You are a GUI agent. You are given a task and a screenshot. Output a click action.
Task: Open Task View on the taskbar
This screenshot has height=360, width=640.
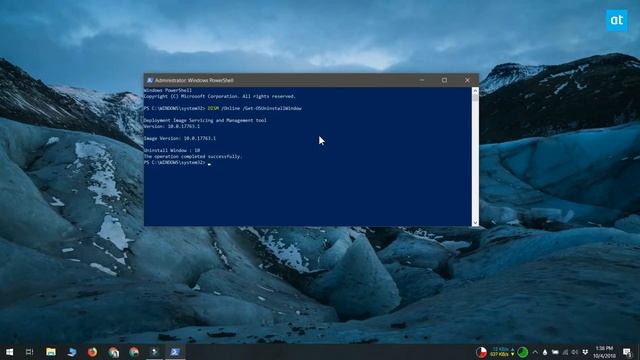29,352
